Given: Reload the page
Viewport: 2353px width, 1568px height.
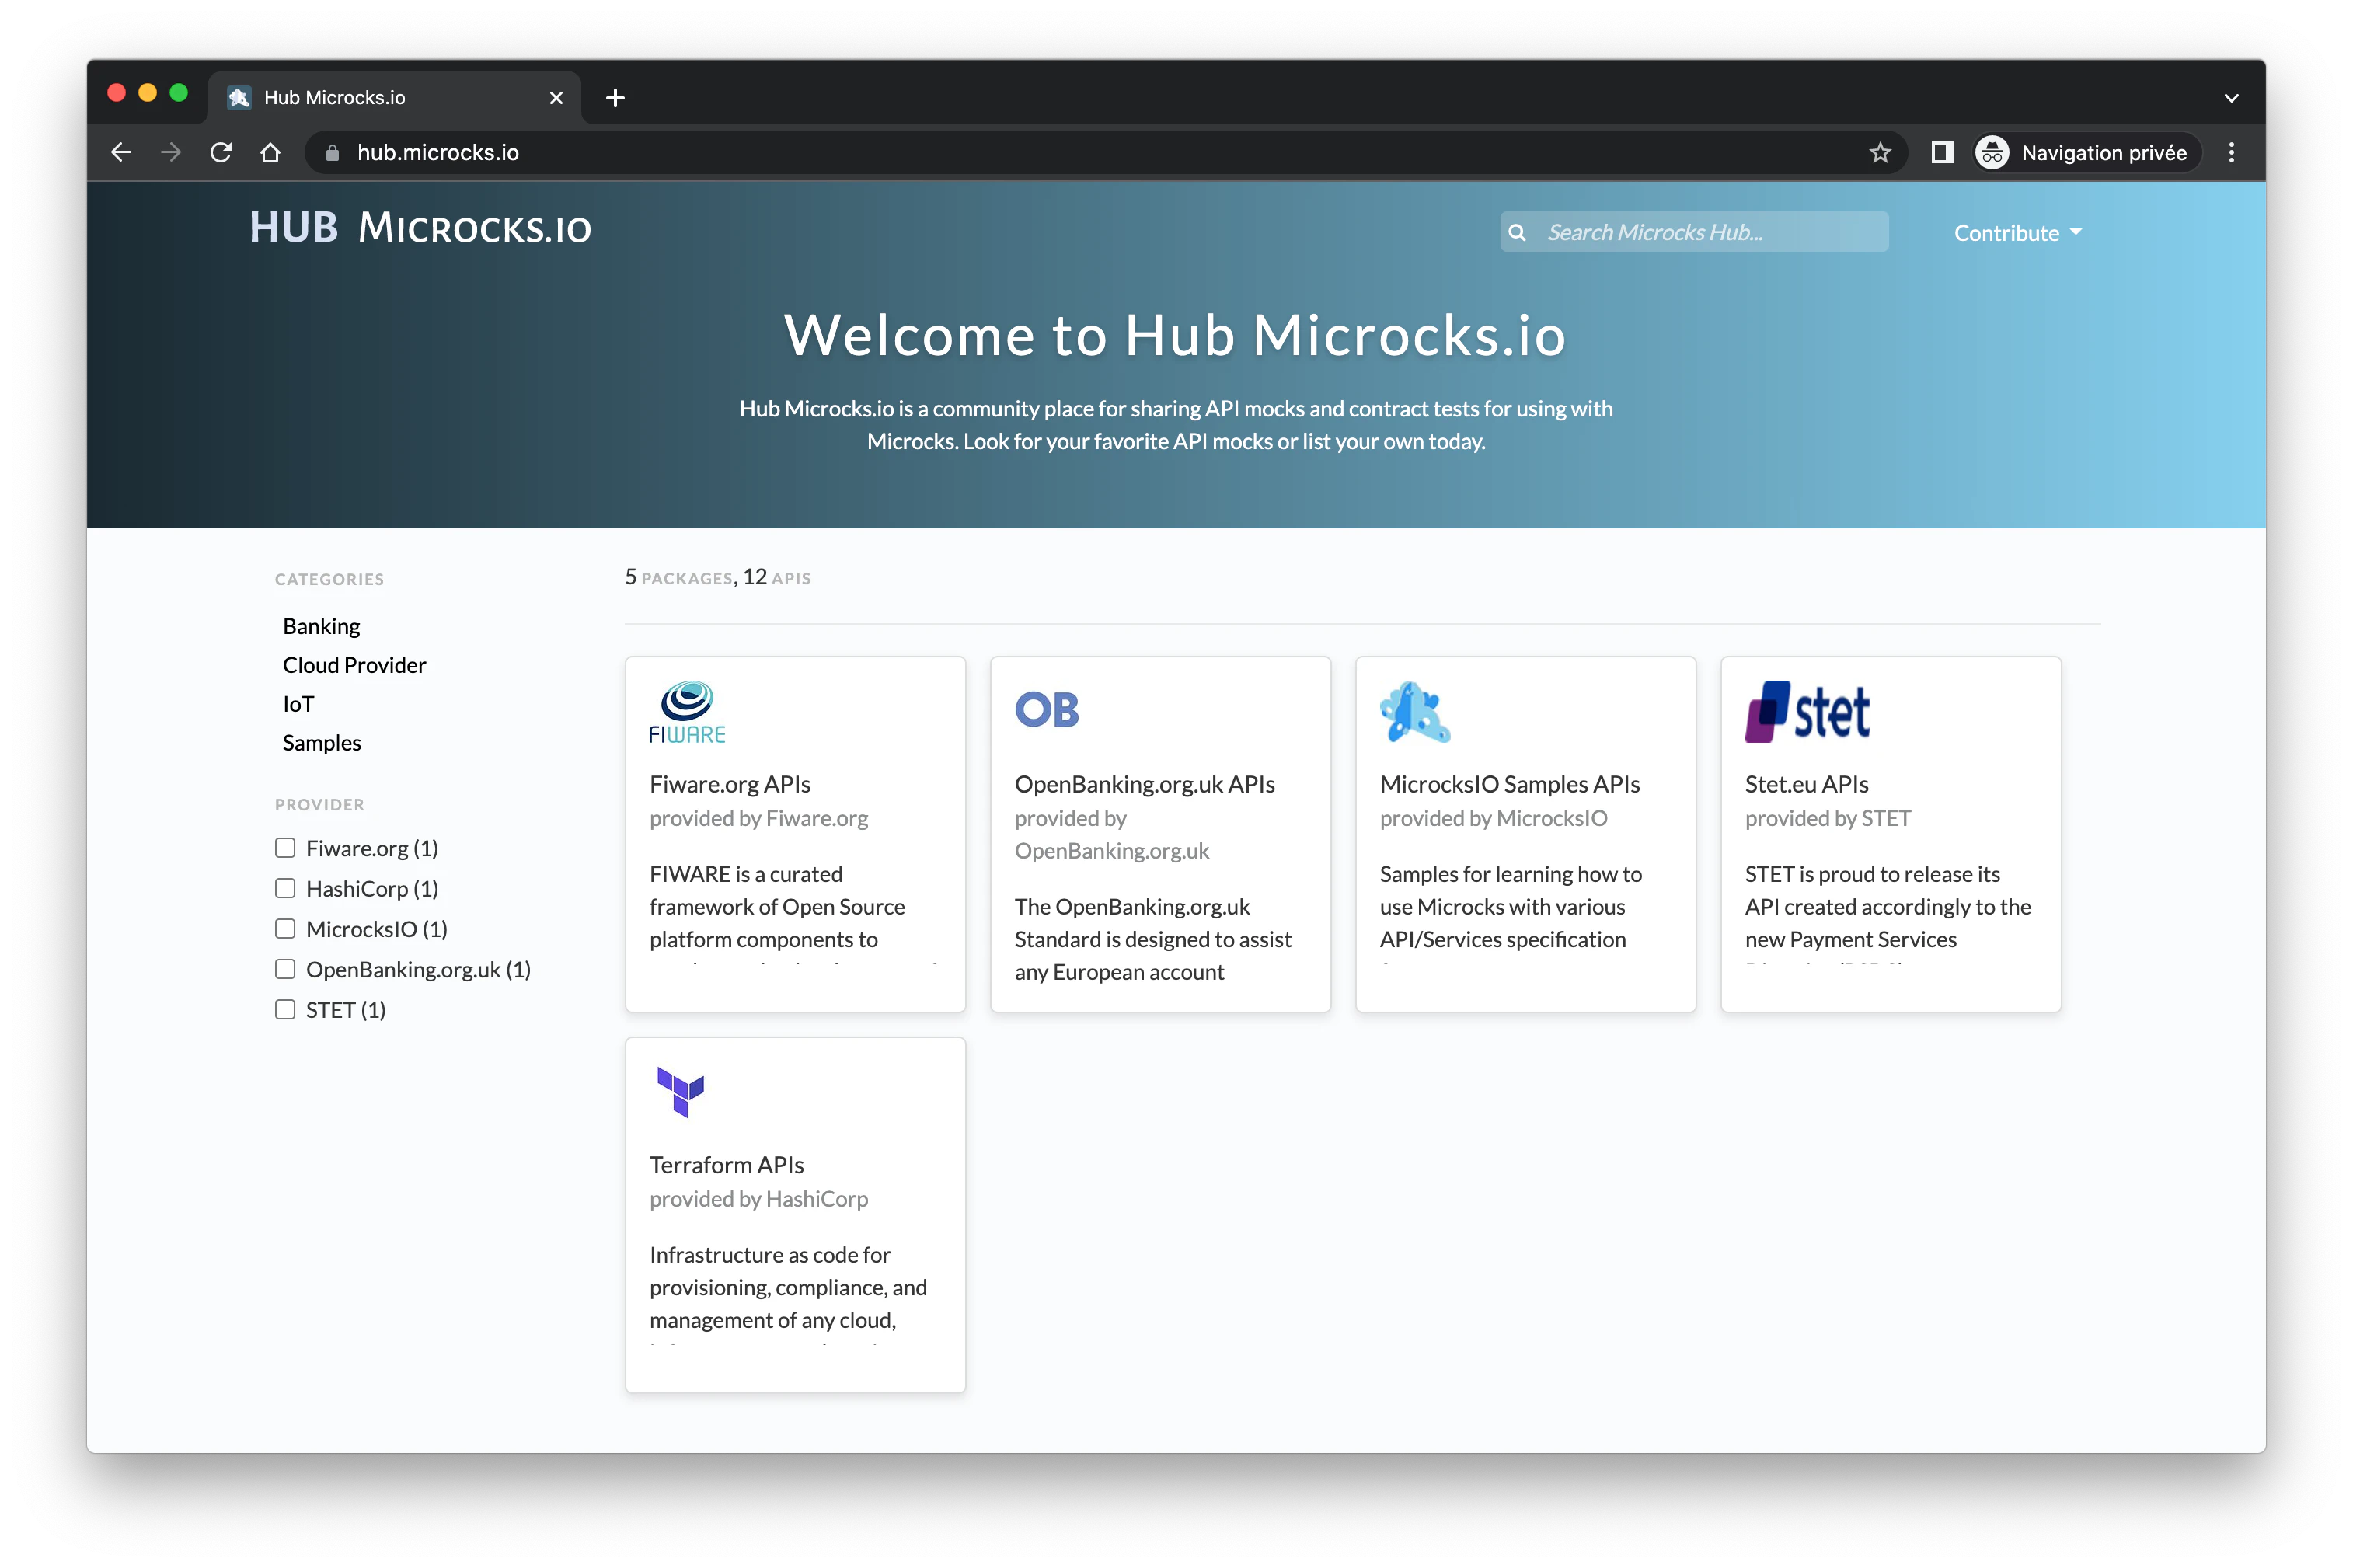Looking at the screenshot, I should click(x=221, y=152).
